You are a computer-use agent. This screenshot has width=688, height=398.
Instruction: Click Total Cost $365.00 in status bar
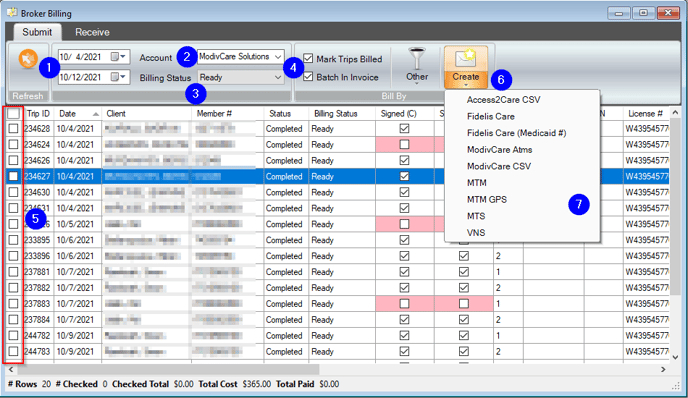pos(234,384)
